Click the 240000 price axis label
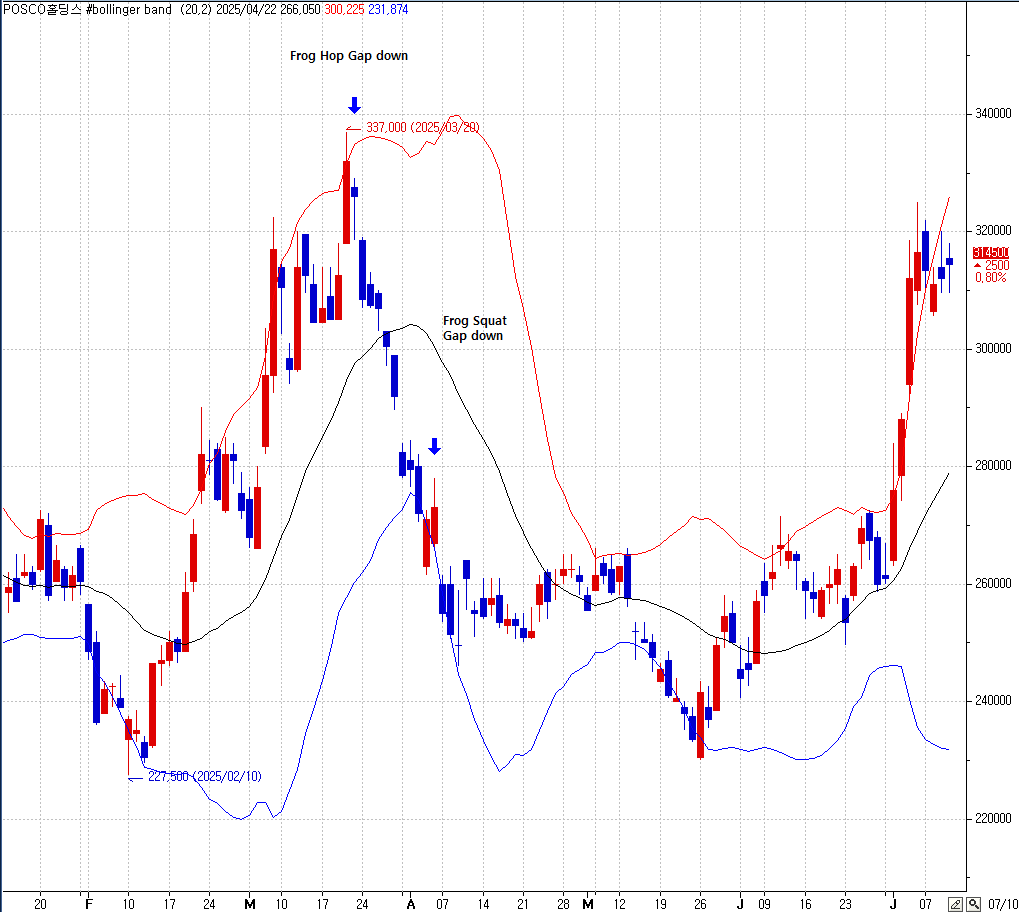1019x912 pixels. [x=993, y=701]
